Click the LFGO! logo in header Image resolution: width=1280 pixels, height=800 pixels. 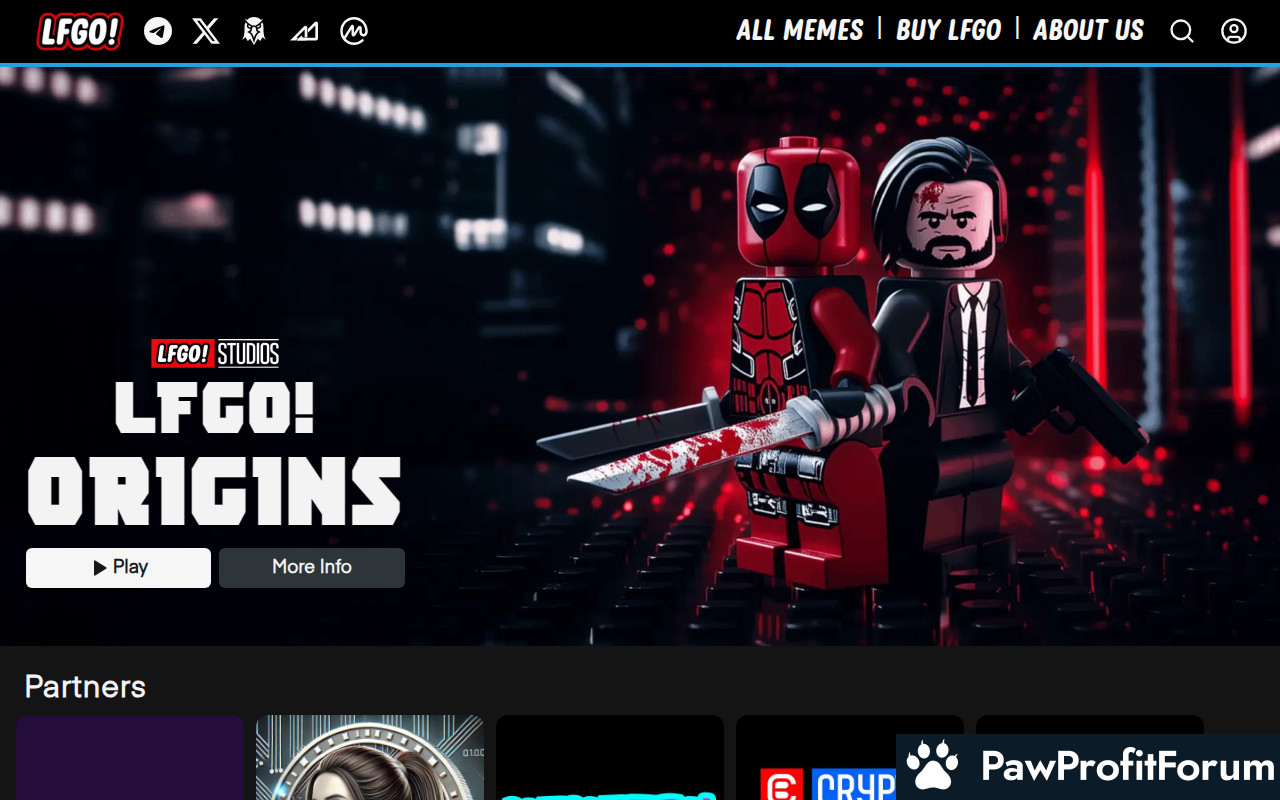(x=80, y=31)
